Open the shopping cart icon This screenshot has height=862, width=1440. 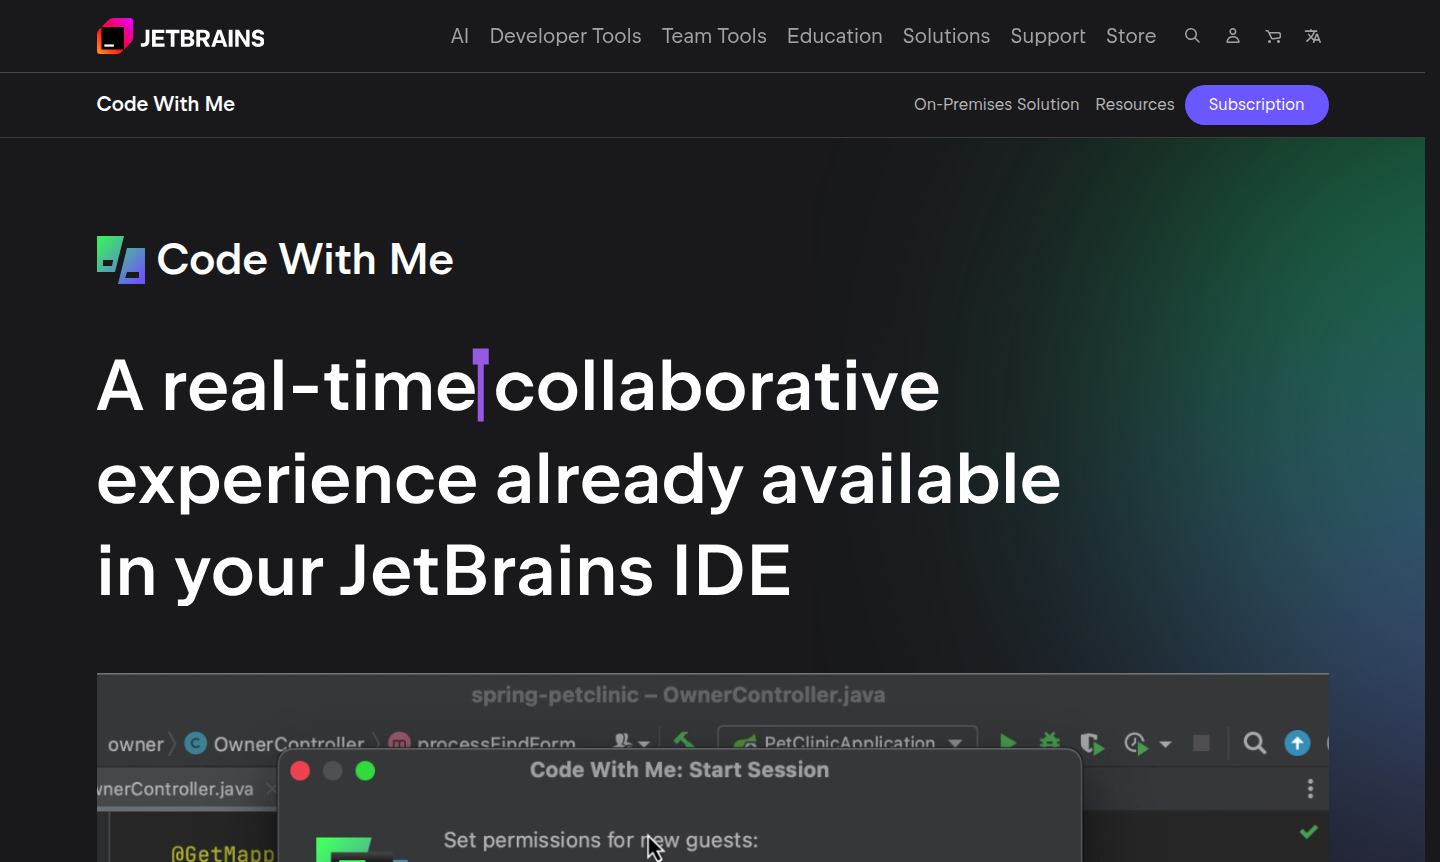(x=1273, y=36)
